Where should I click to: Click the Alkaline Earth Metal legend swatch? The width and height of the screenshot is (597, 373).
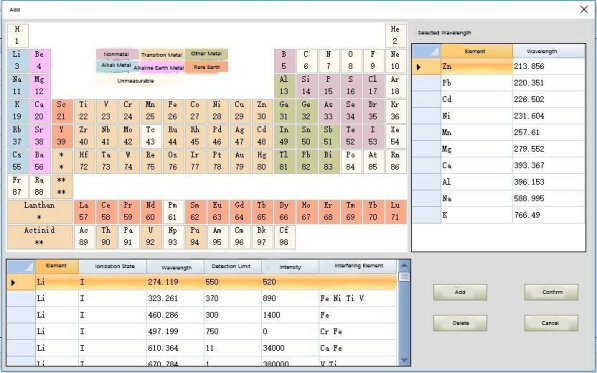coord(159,68)
